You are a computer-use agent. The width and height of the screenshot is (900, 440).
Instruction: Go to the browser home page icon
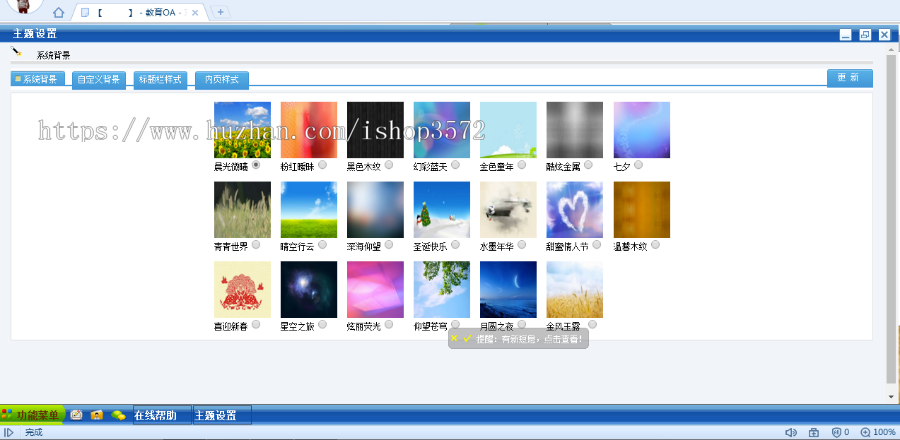(59, 12)
